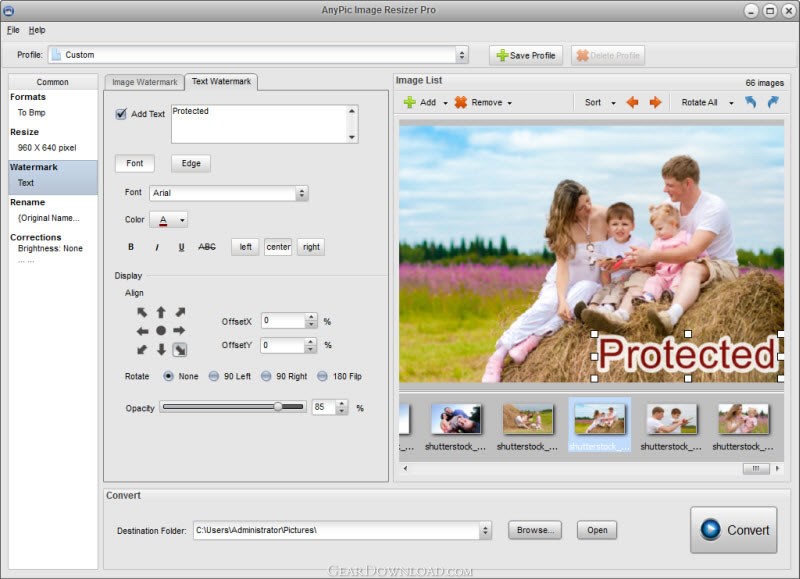This screenshot has height=579, width=800.
Task: Open Destination Folder path dropdown
Action: (x=485, y=530)
